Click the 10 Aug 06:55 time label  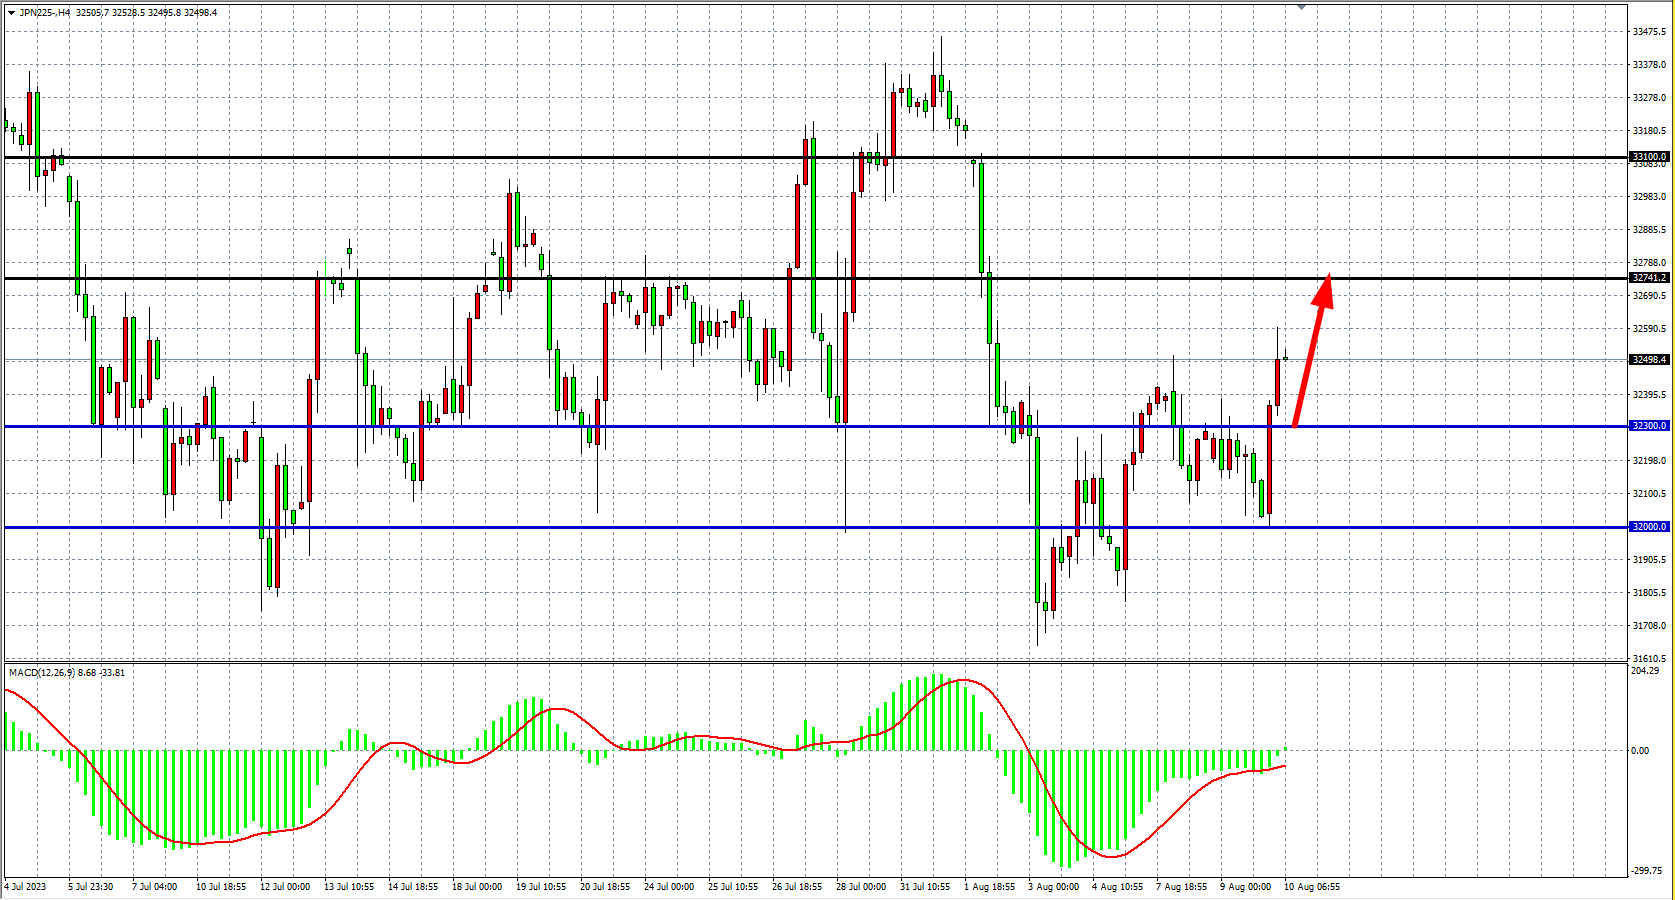point(1311,887)
